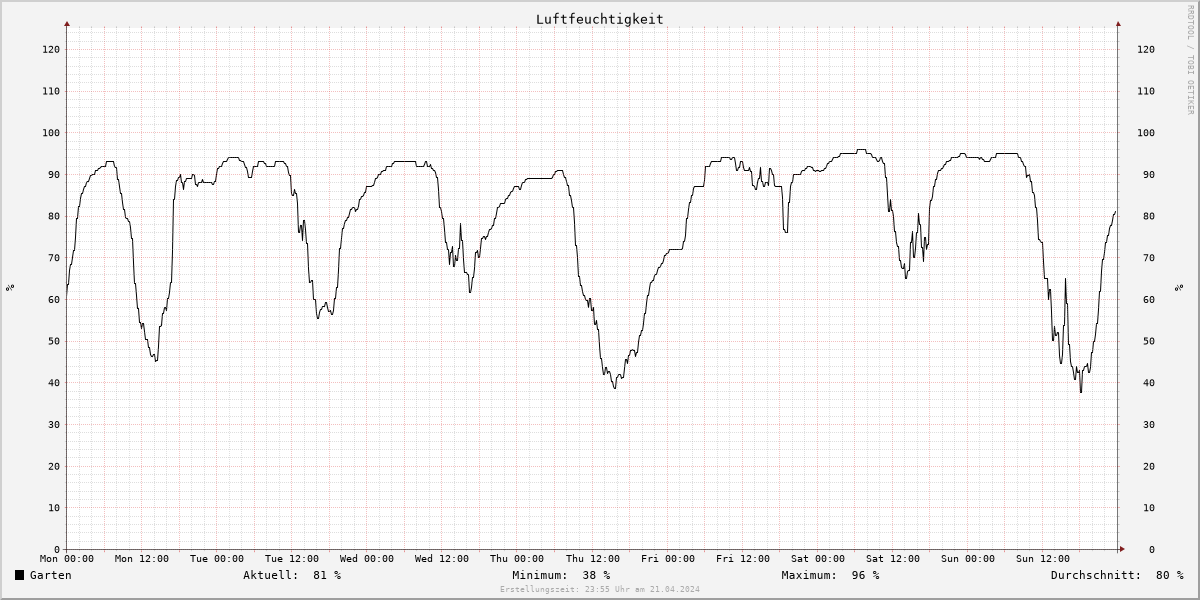Click the percent unit label beside the left axis
This screenshot has height=600, width=1200.
click(10, 288)
